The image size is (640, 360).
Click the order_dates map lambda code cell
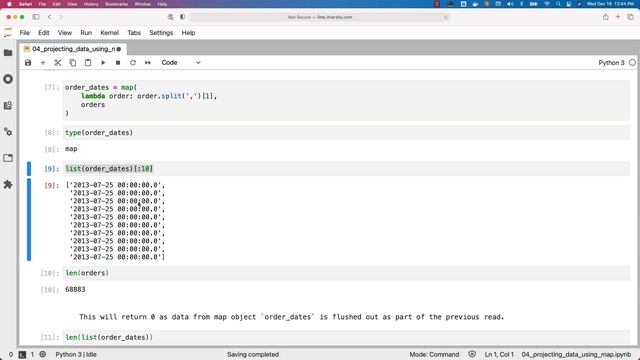pos(346,100)
